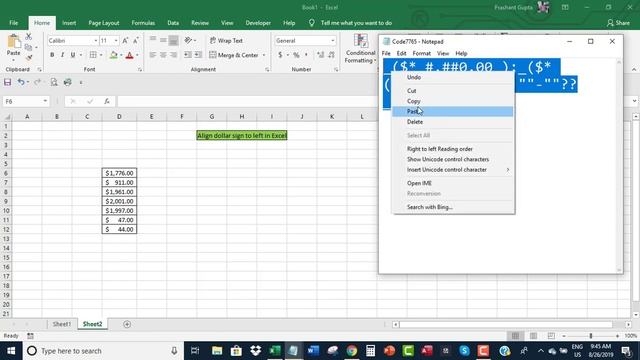Click Save icon in quick access toolbar
Viewport: 640px width, 360px height.
7,82
